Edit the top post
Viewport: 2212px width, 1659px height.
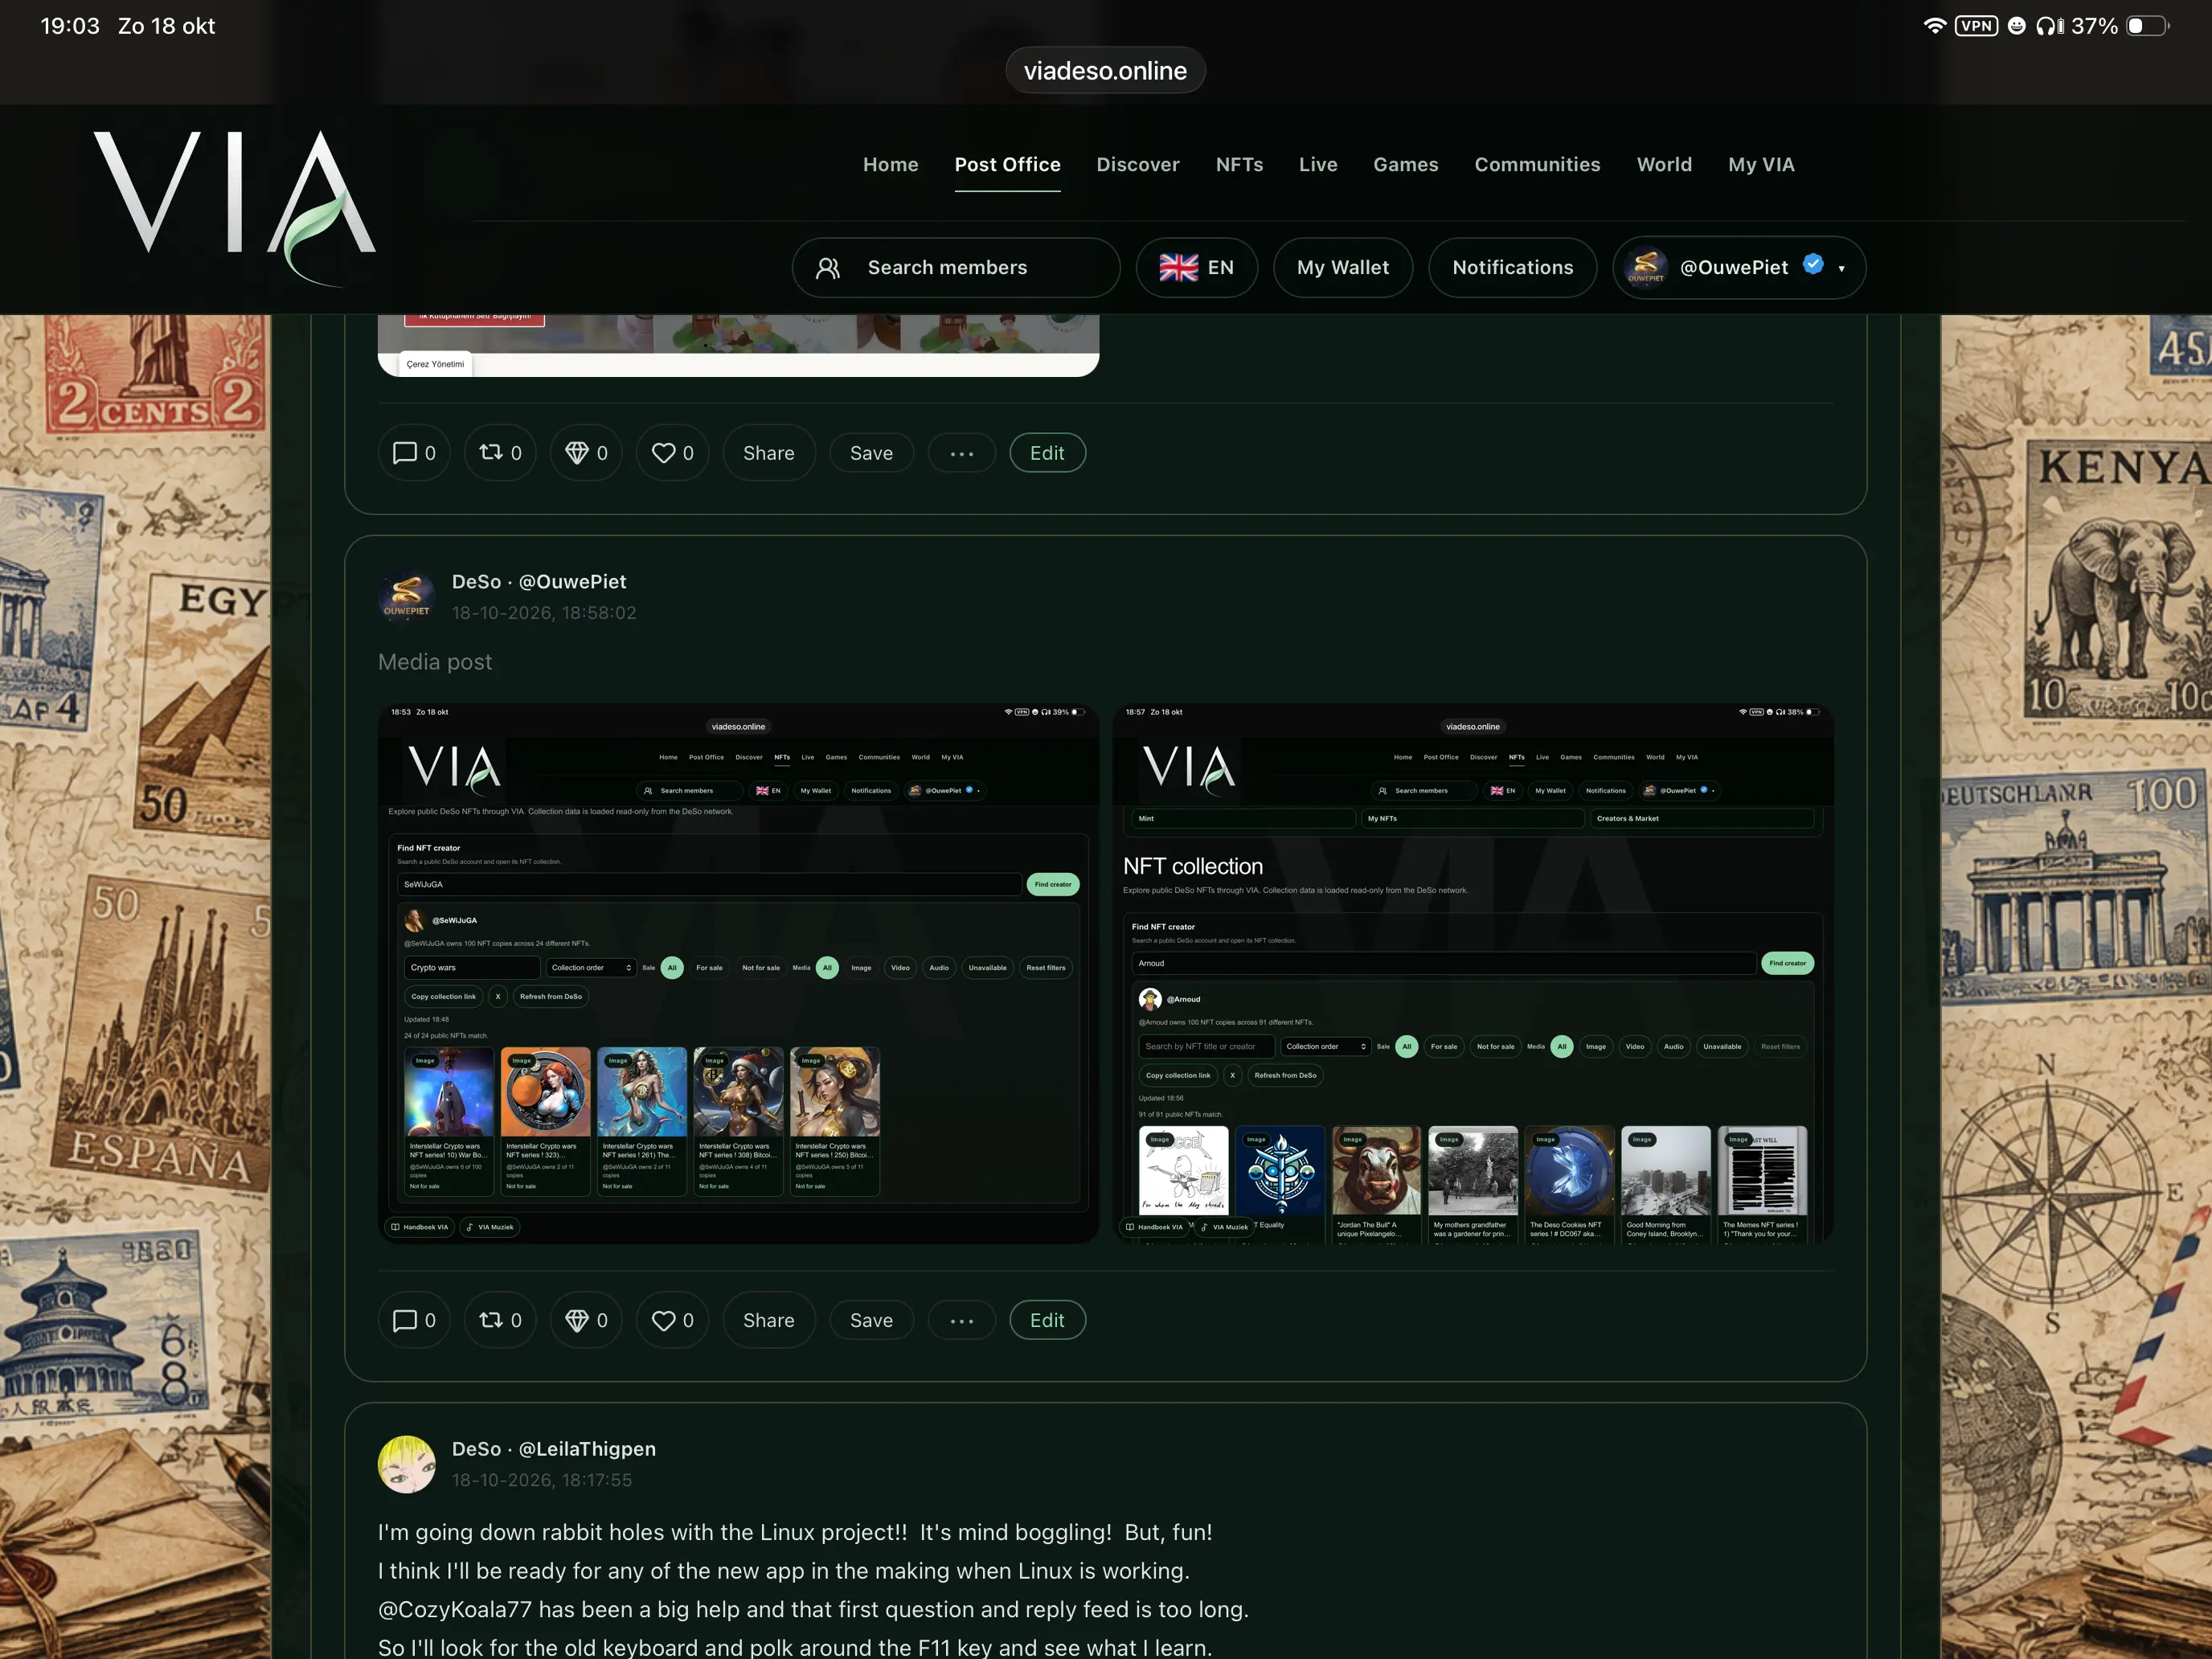click(1047, 453)
